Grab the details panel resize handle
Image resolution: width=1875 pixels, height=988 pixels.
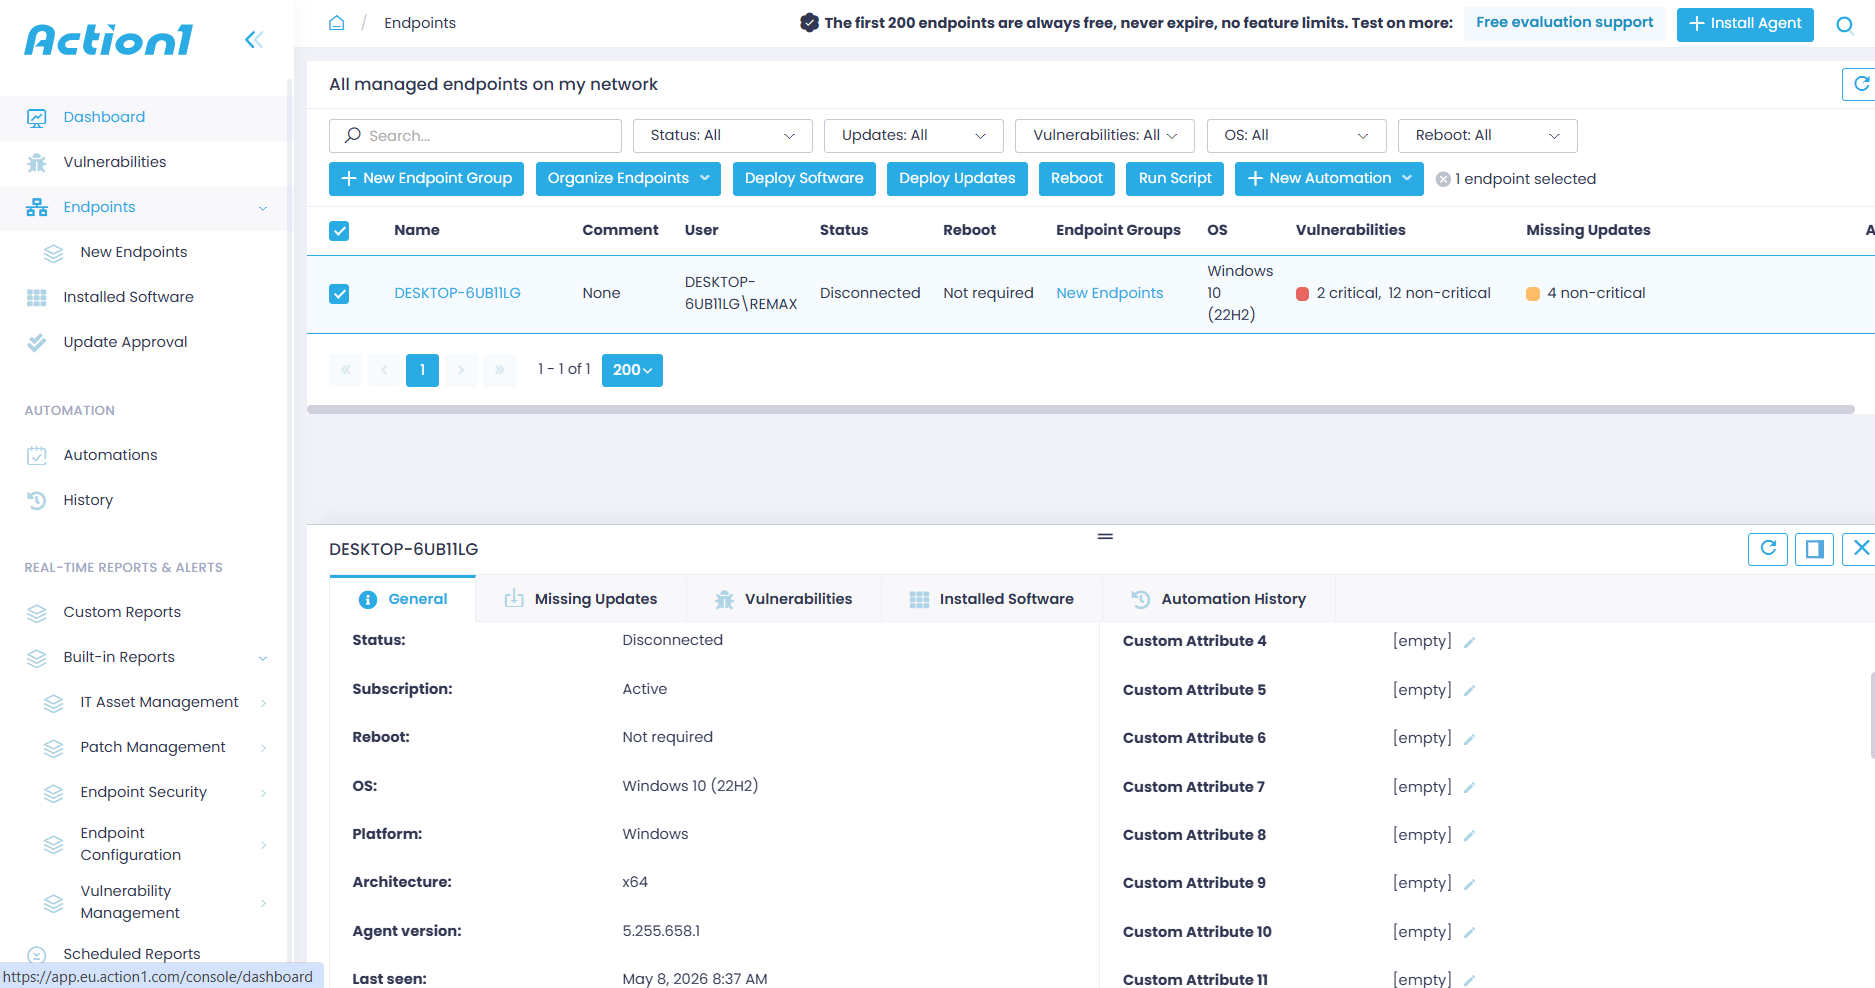[x=1105, y=537]
